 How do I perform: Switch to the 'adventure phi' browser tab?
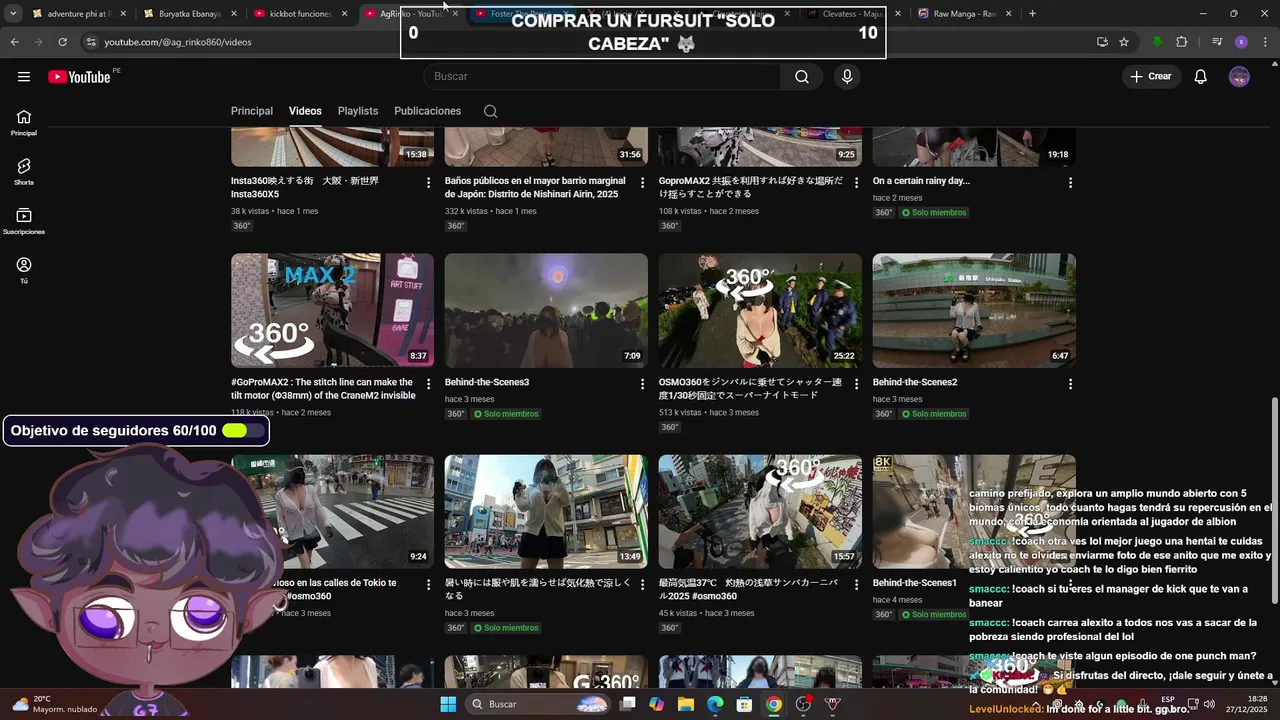(x=78, y=14)
